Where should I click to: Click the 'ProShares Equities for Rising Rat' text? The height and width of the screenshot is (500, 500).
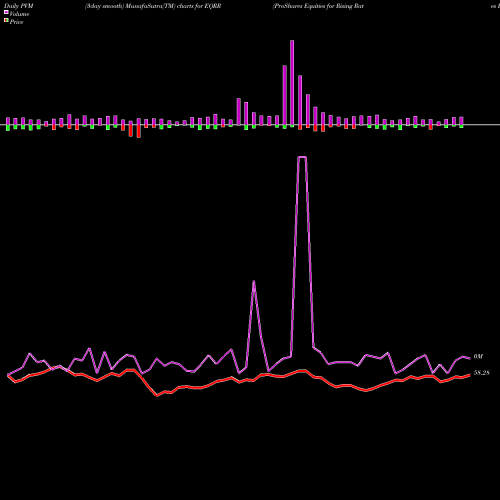(x=319, y=6)
